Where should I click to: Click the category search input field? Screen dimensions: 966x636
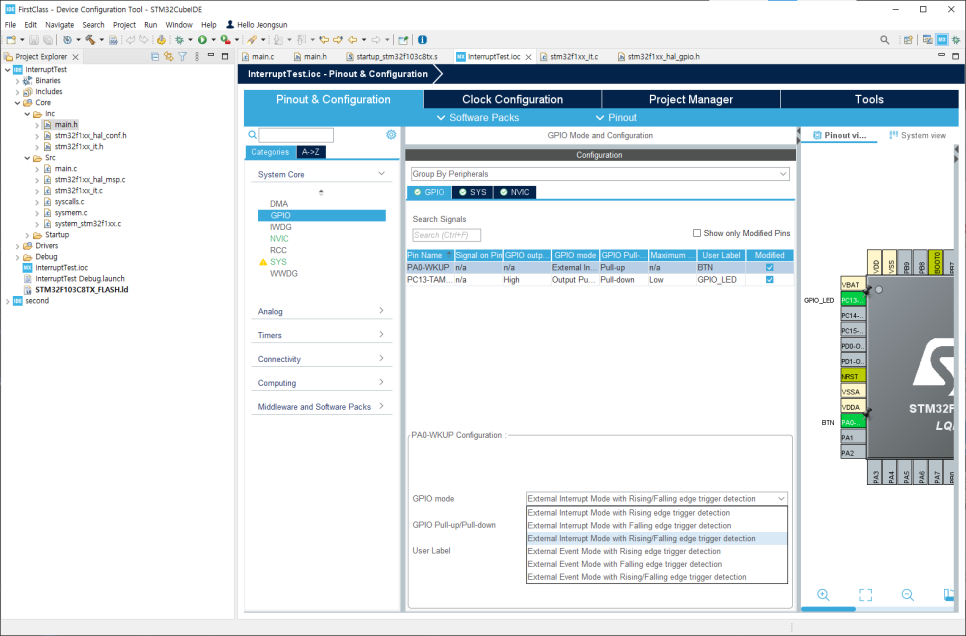[296, 135]
